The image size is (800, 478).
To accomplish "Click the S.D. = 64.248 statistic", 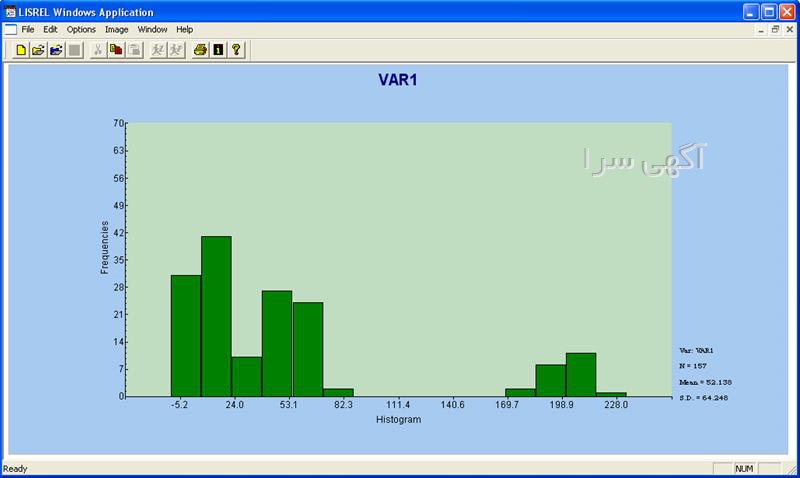I will (x=704, y=398).
